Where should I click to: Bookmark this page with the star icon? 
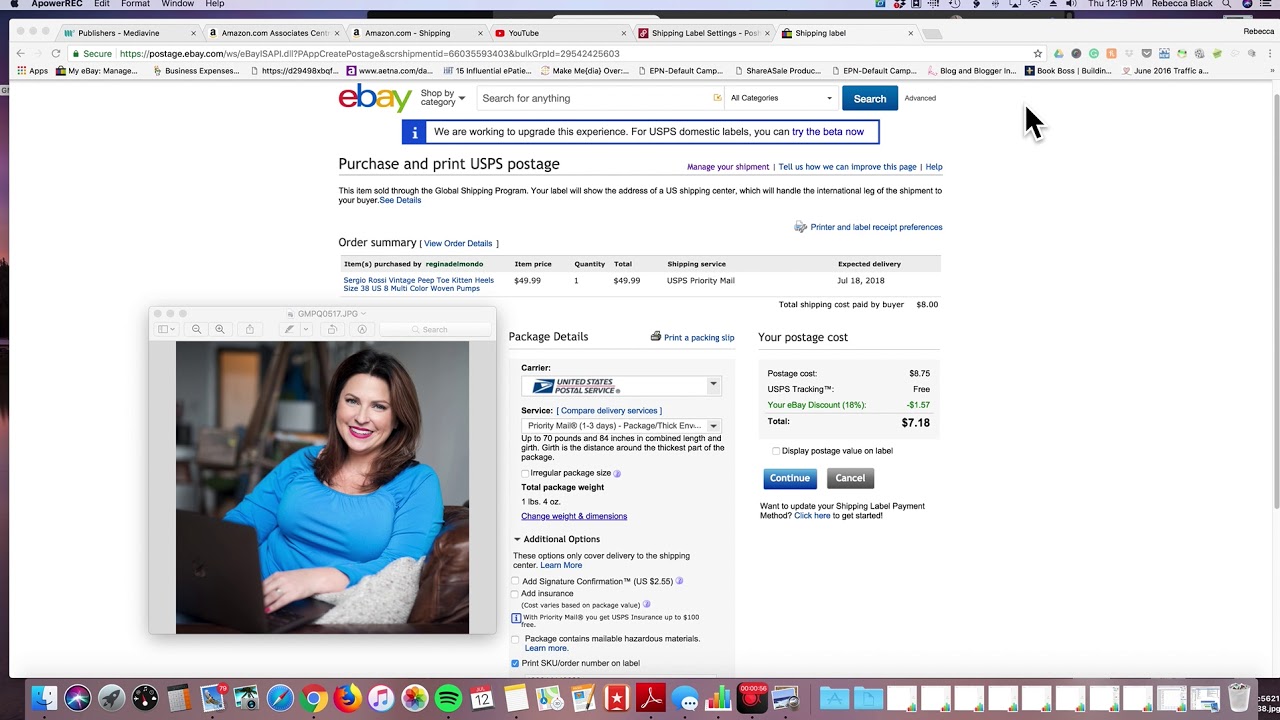point(1038,54)
